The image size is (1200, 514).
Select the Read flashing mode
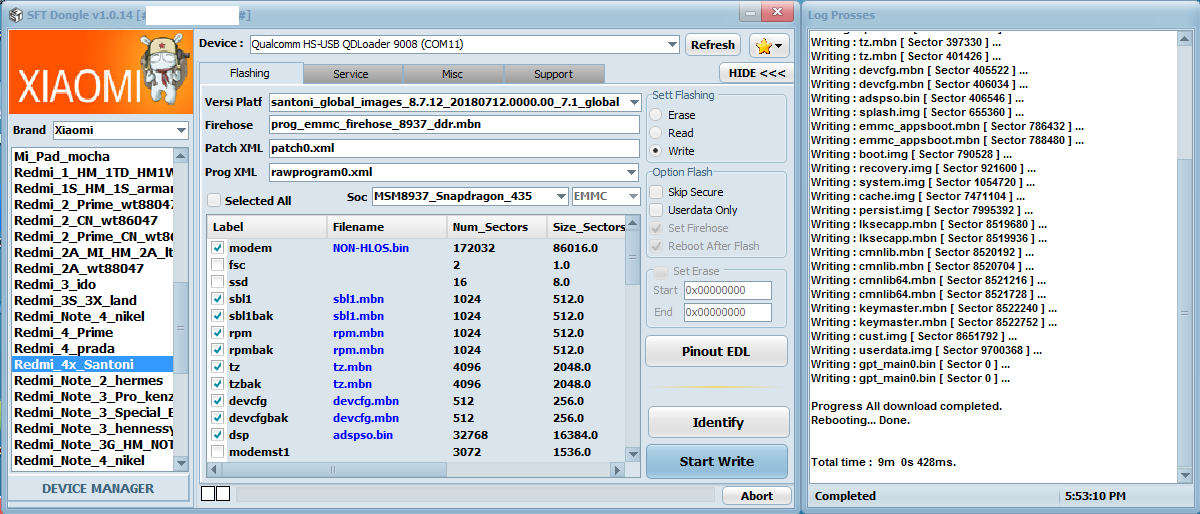pos(657,133)
